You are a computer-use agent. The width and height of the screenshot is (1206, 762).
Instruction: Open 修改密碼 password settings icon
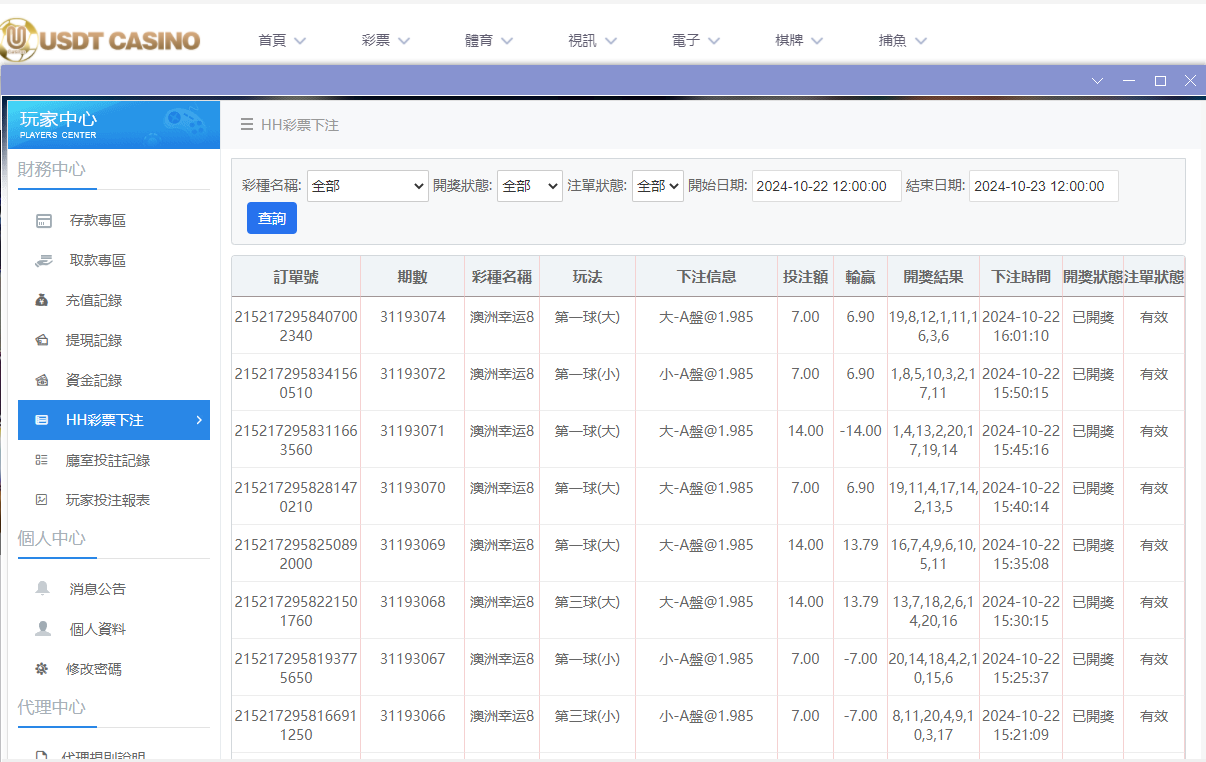tap(43, 668)
